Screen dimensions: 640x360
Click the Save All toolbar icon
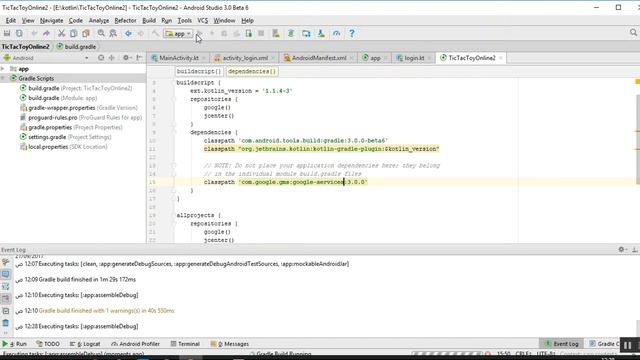(7, 33)
